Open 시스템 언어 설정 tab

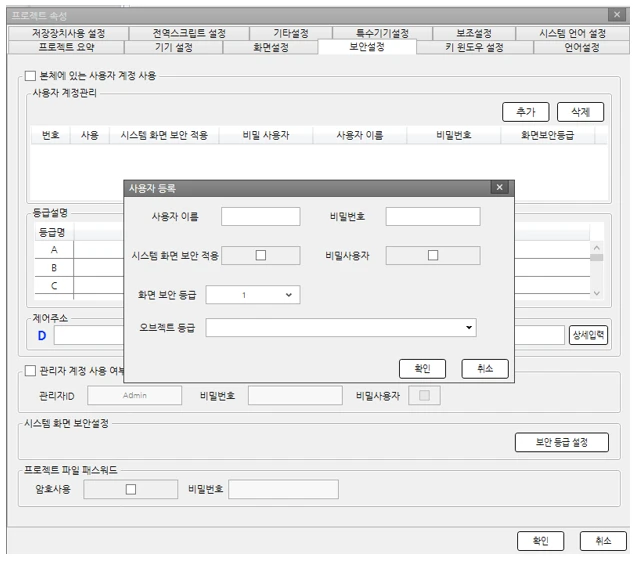tap(572, 33)
